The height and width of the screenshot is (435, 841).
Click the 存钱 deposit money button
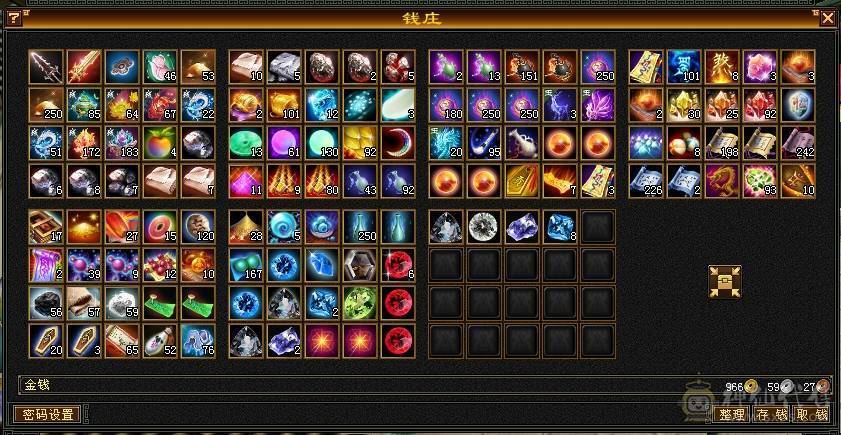click(772, 414)
